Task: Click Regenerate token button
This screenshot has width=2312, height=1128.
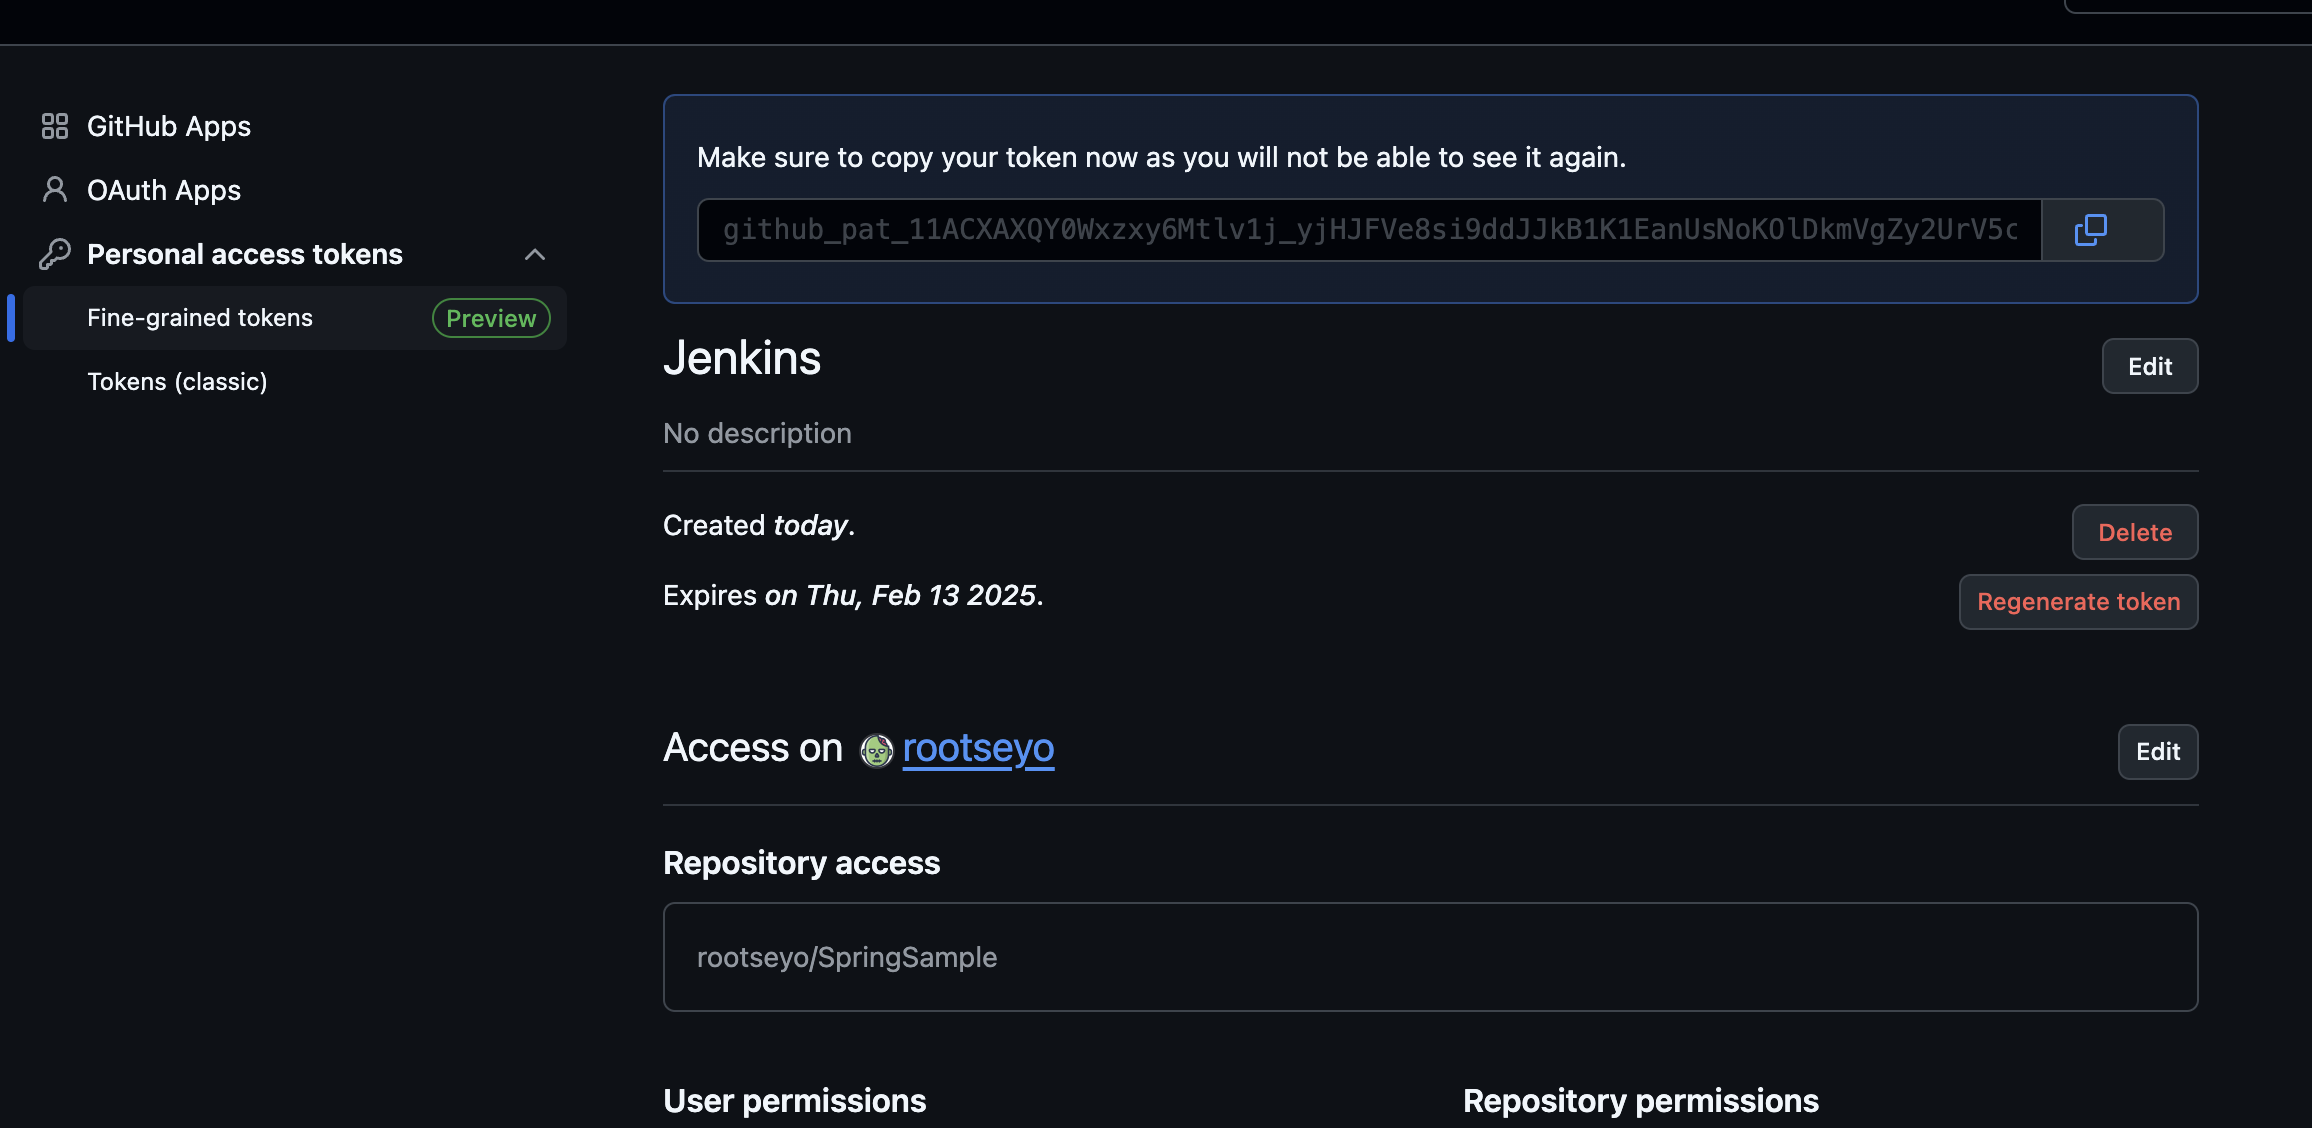Action: (x=2078, y=602)
